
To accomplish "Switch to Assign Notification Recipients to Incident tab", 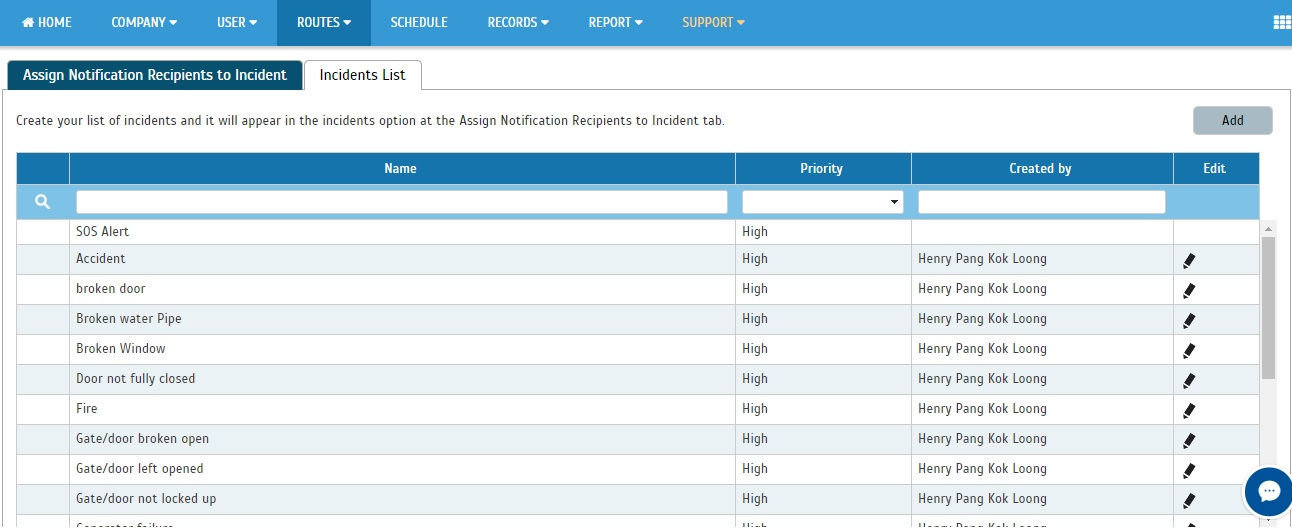I will (155, 75).
